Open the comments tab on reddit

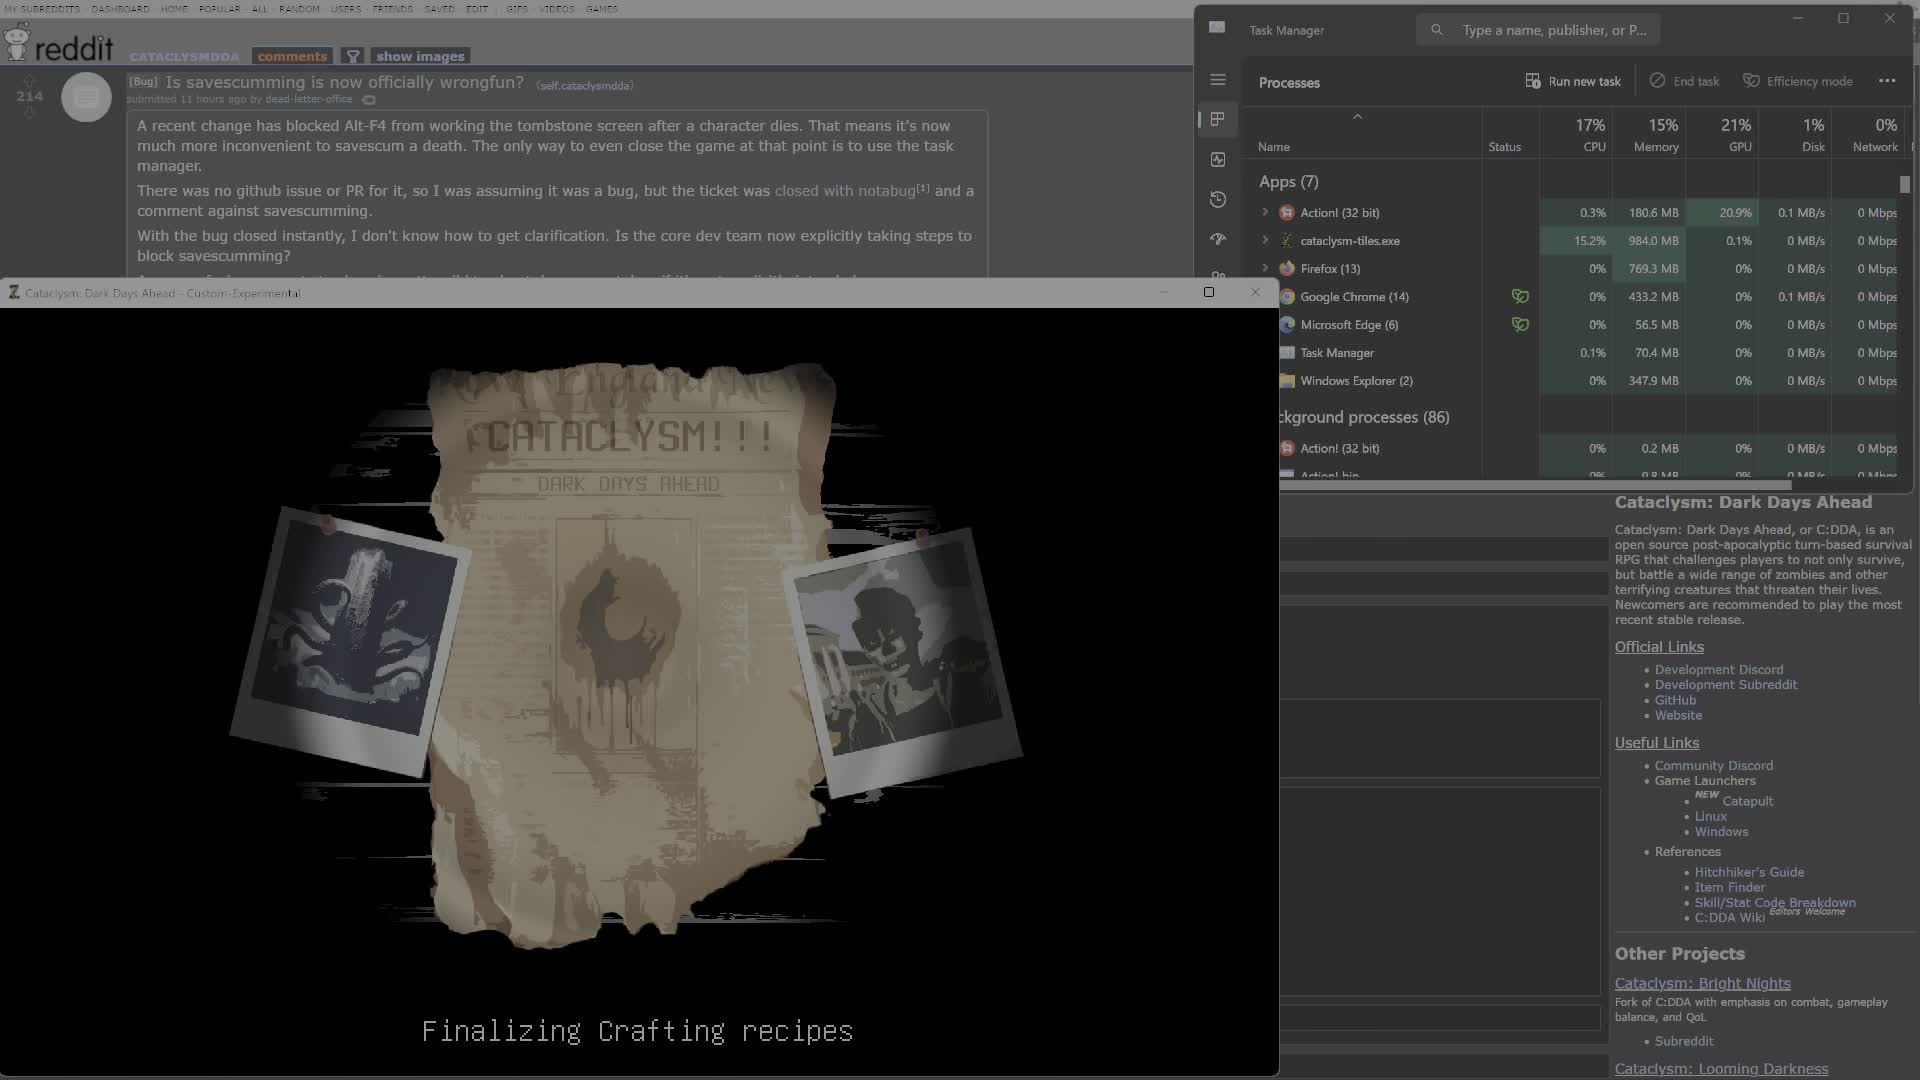pyautogui.click(x=292, y=56)
